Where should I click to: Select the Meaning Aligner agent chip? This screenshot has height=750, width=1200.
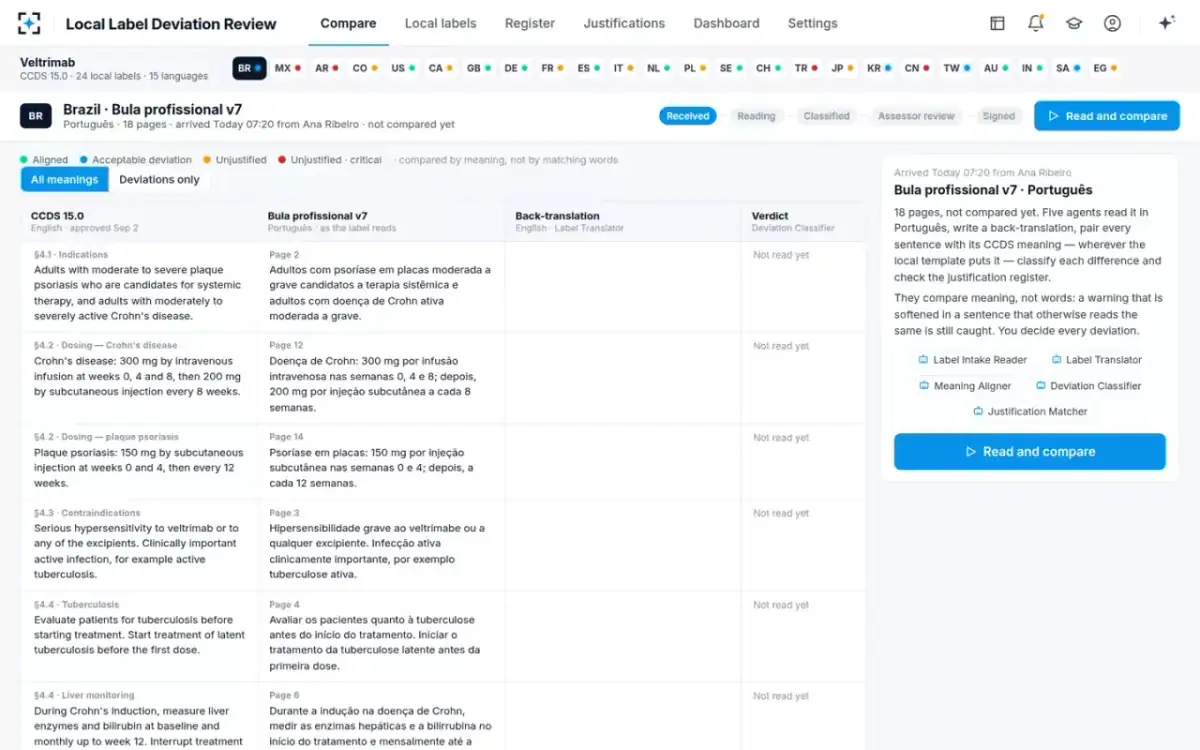965,386
